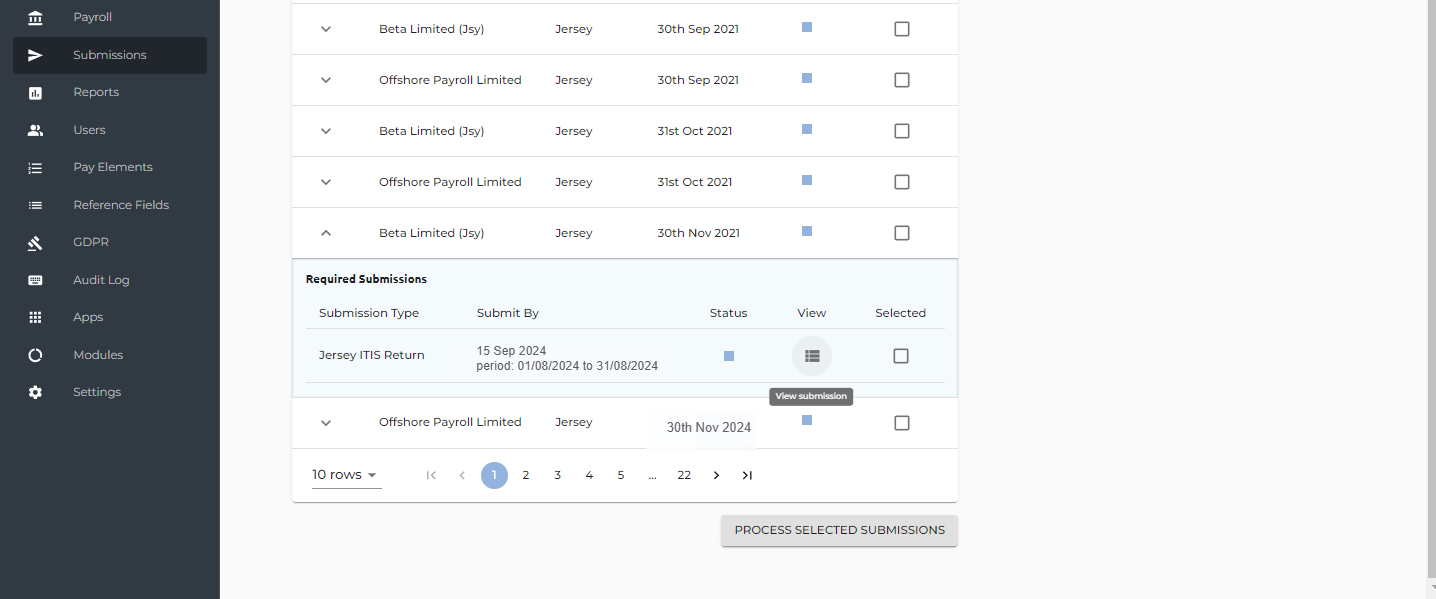This screenshot has height=599, width=1436.
Task: Open Reference Fields menu item
Action: point(110,205)
